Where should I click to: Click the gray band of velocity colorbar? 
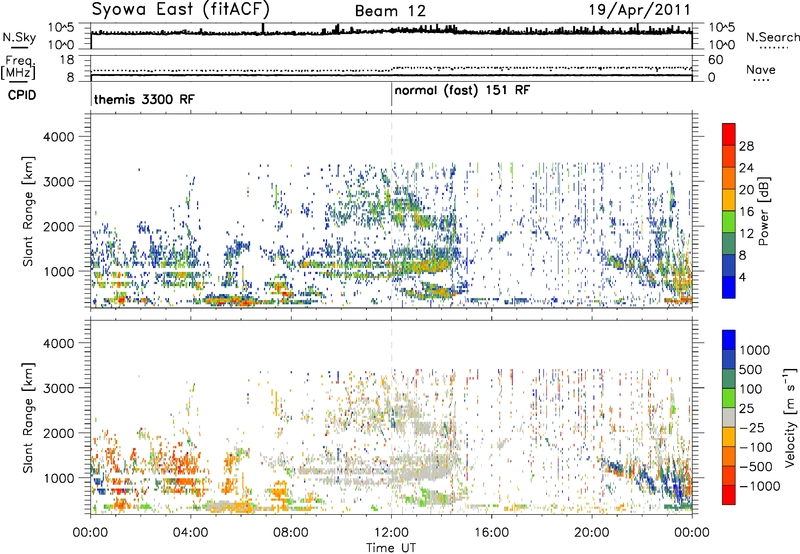tap(729, 417)
